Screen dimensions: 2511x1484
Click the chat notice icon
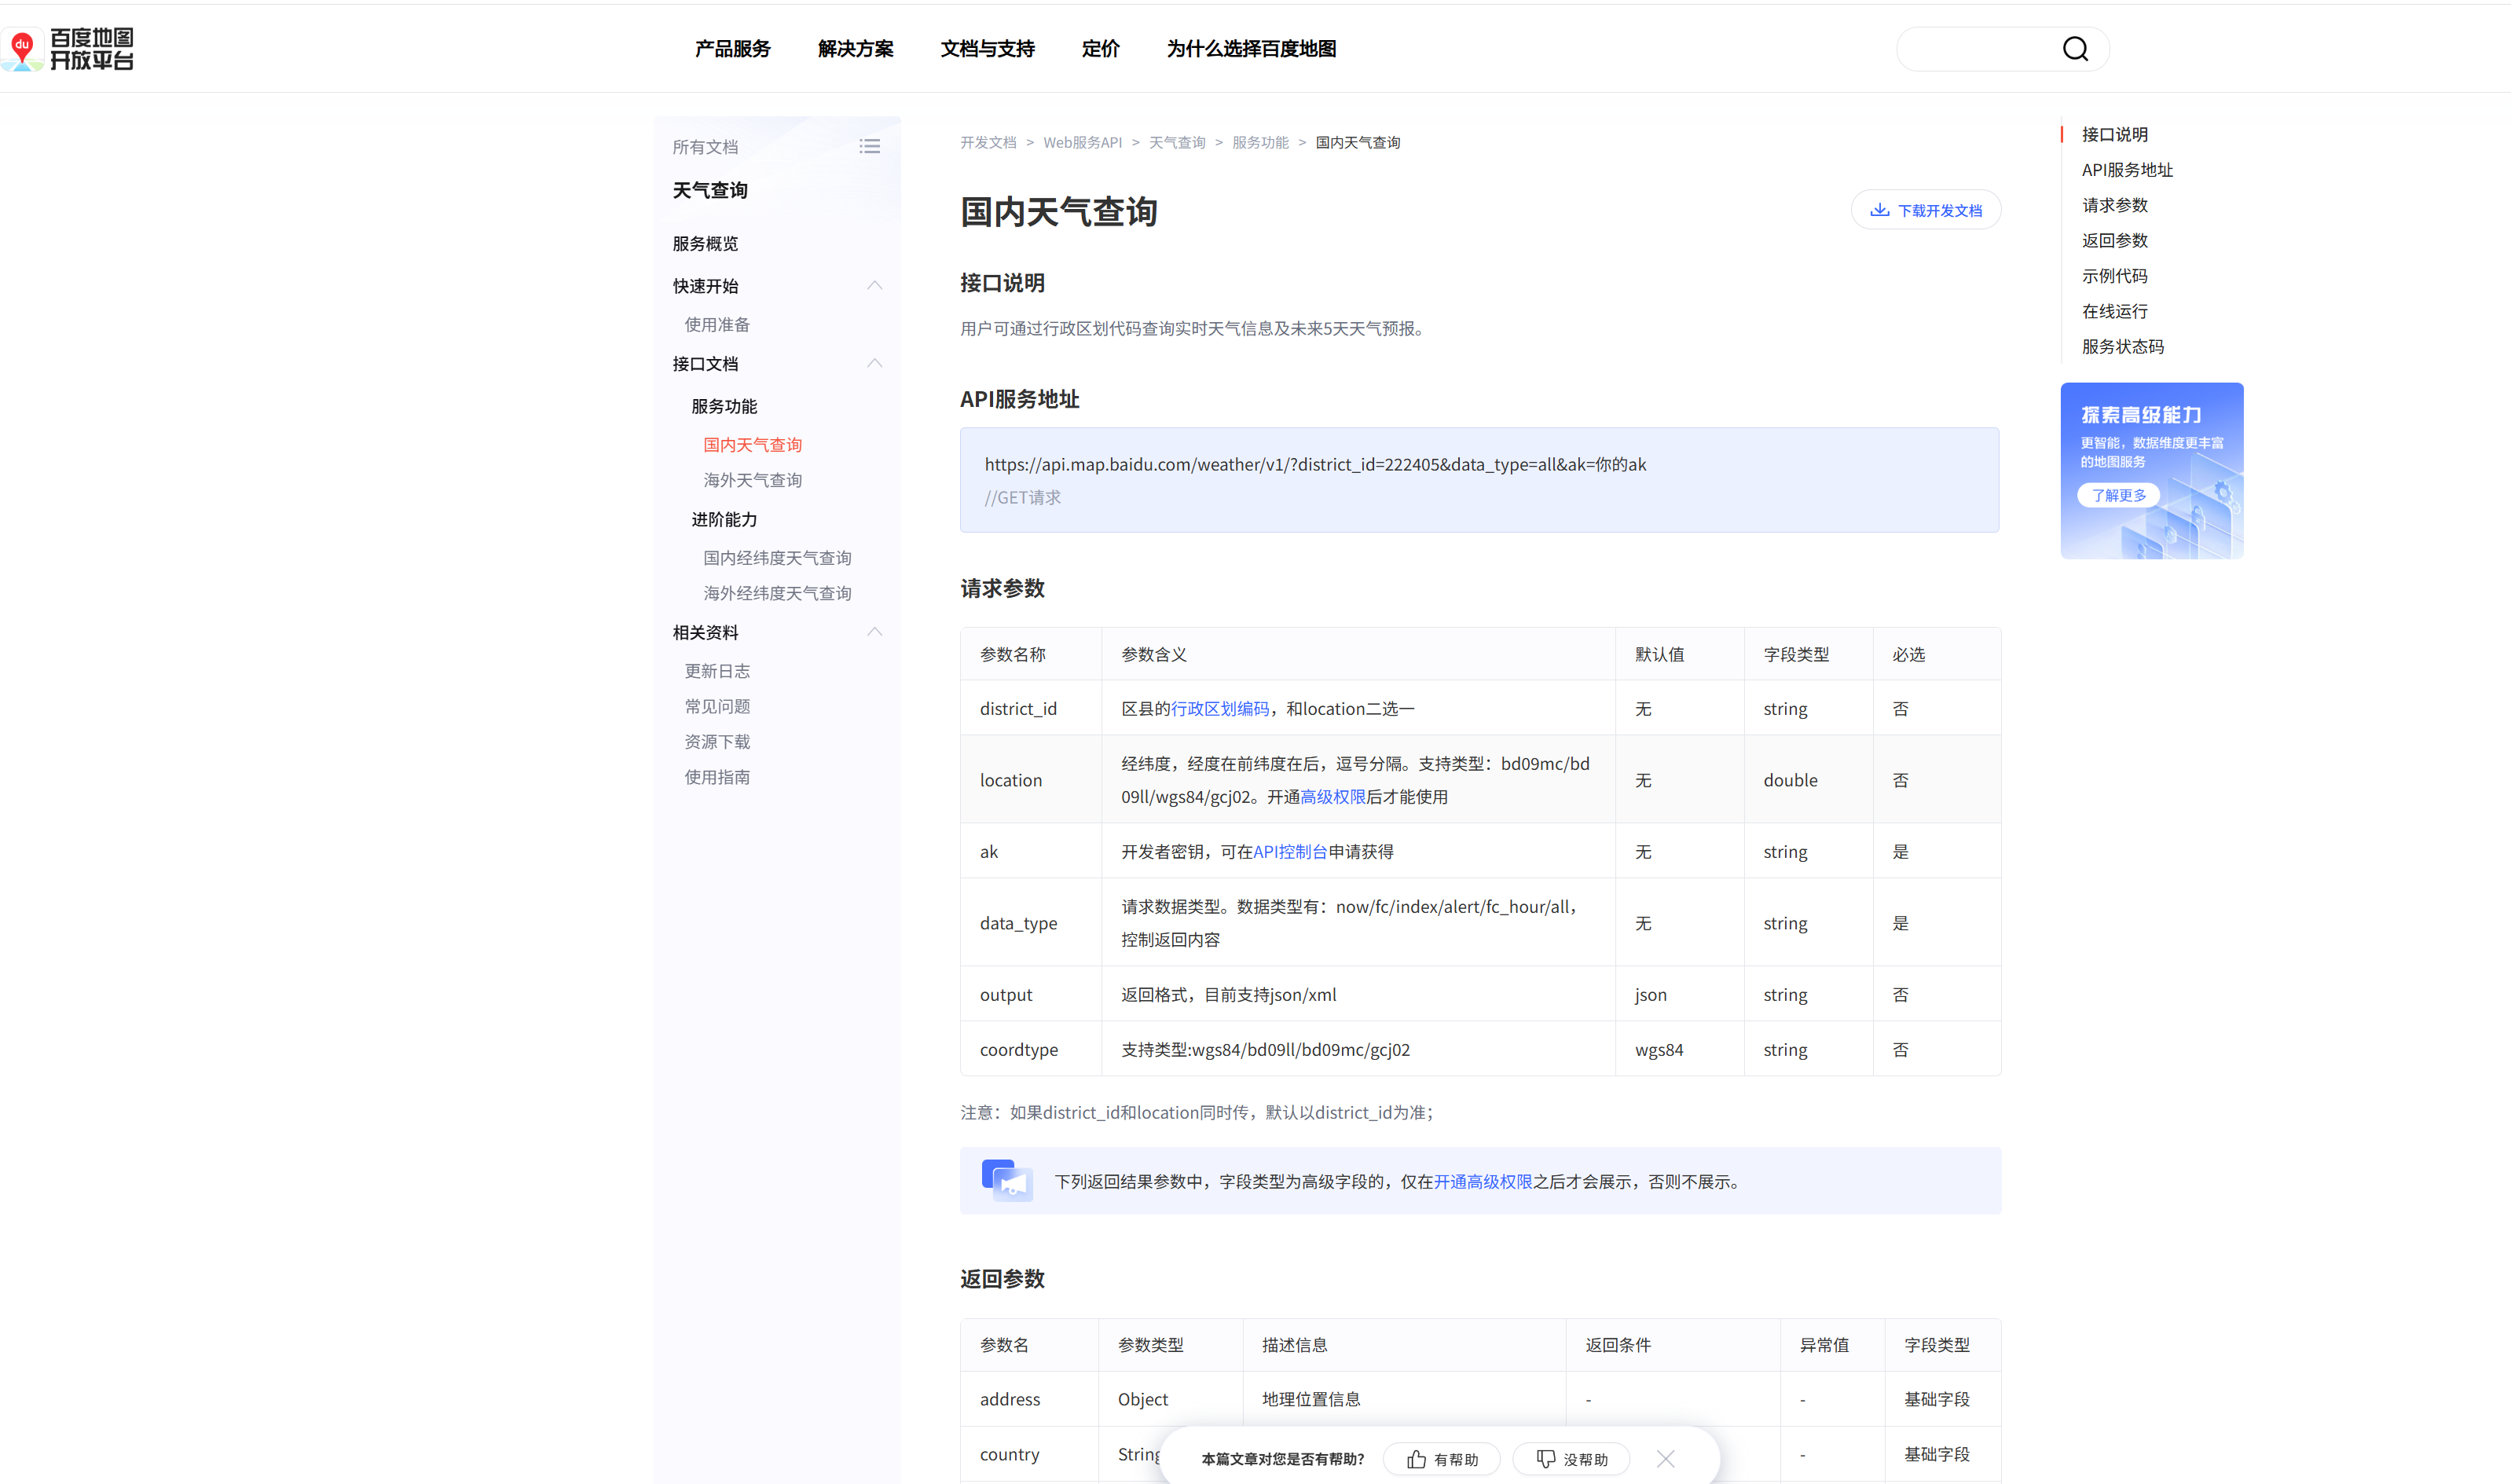[1006, 1181]
